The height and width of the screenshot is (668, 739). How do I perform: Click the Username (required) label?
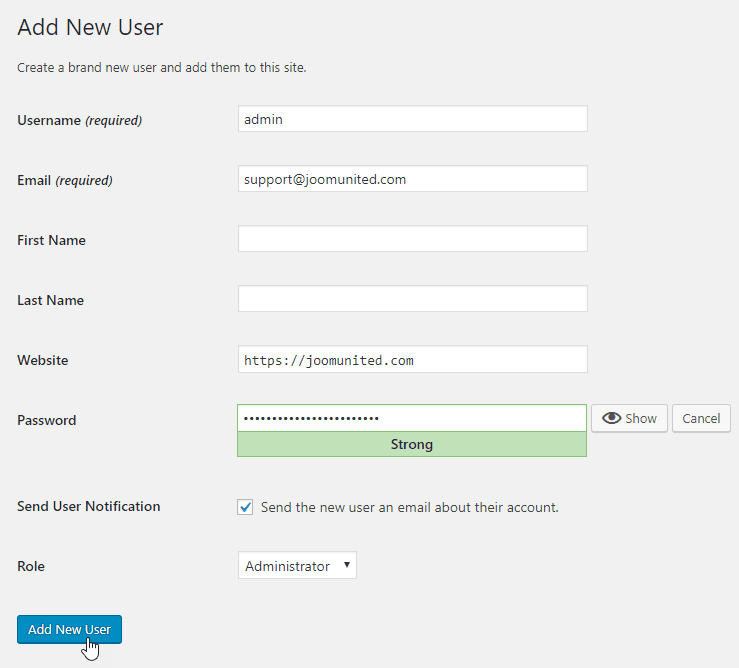point(80,120)
